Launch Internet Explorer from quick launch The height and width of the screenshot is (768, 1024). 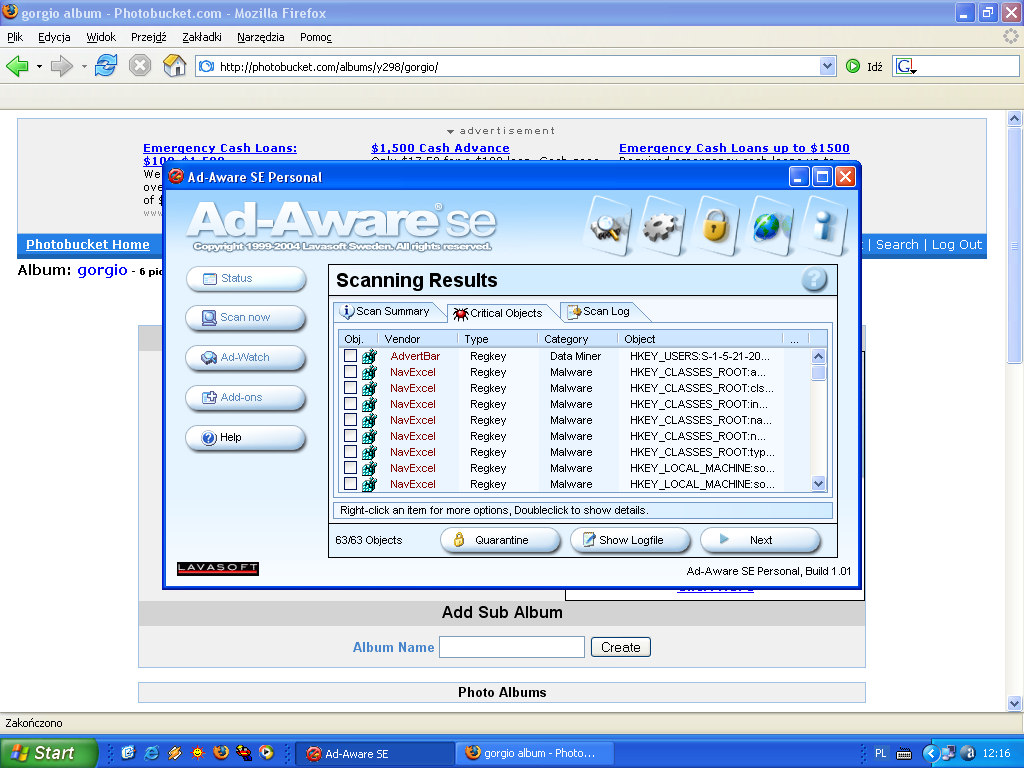[x=152, y=753]
